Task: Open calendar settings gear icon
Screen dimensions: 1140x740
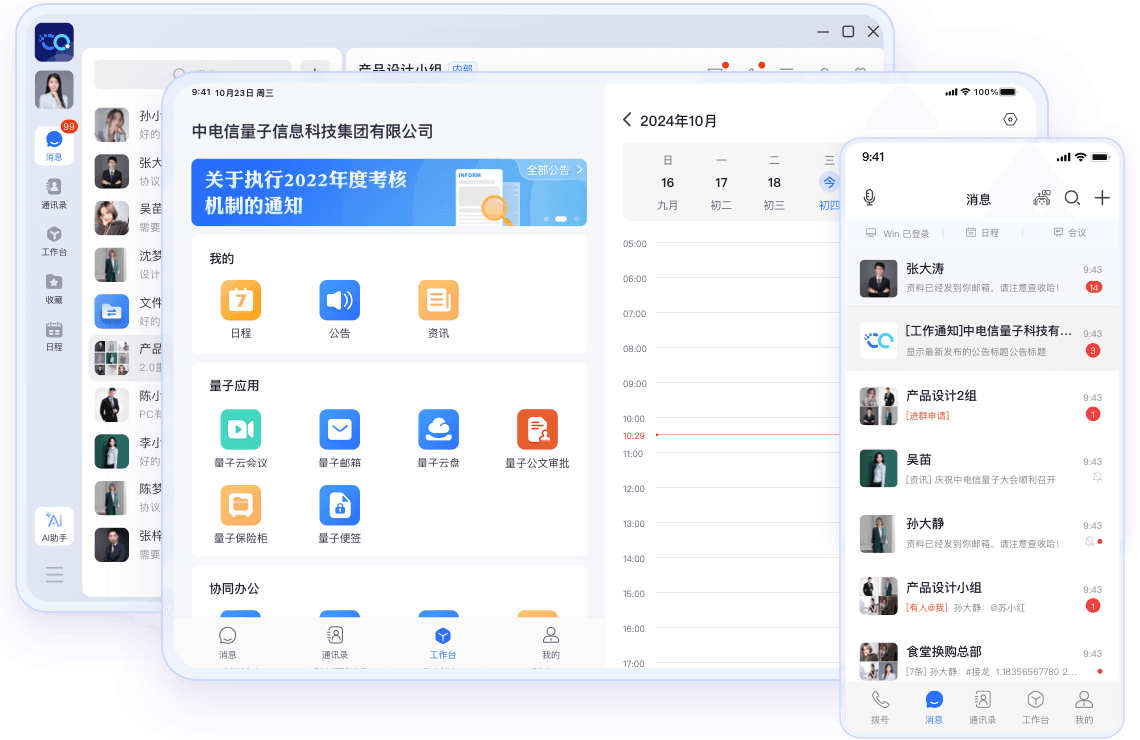Action: 1010,117
